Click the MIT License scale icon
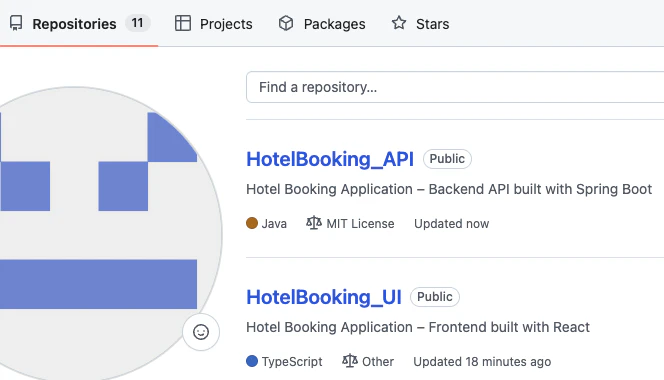664x380 pixels. point(314,222)
